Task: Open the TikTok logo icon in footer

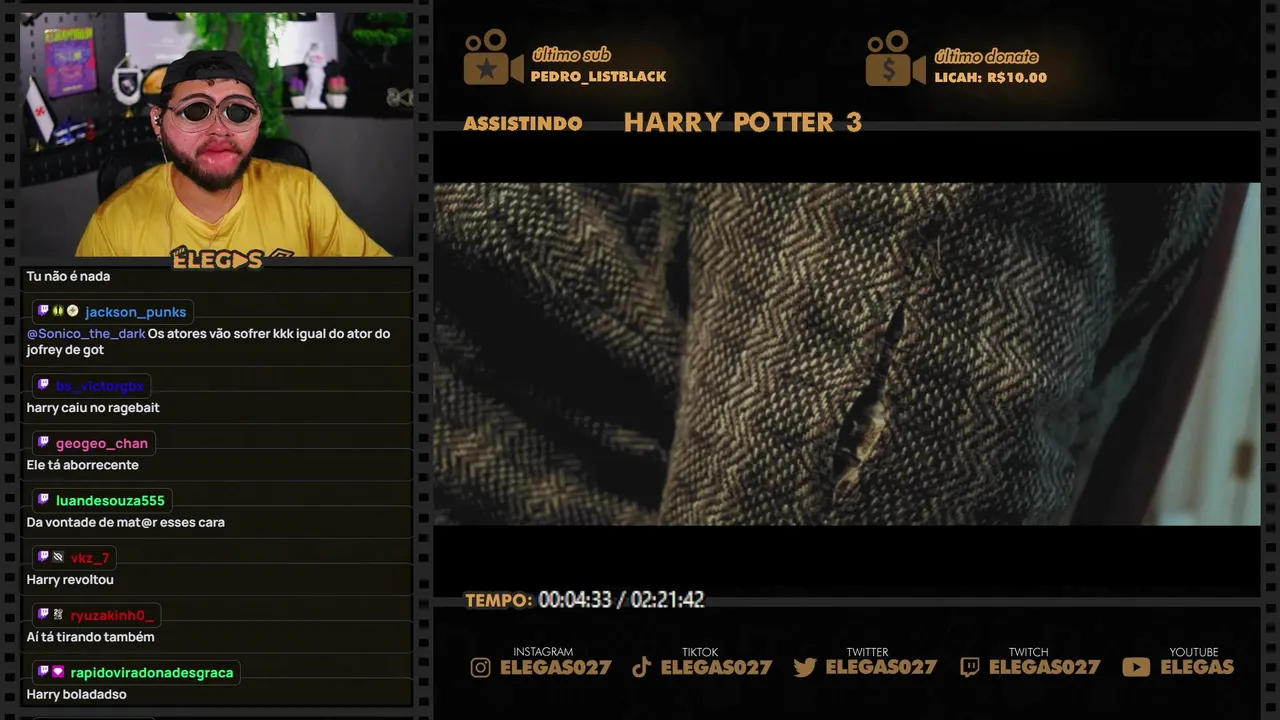Action: click(642, 667)
